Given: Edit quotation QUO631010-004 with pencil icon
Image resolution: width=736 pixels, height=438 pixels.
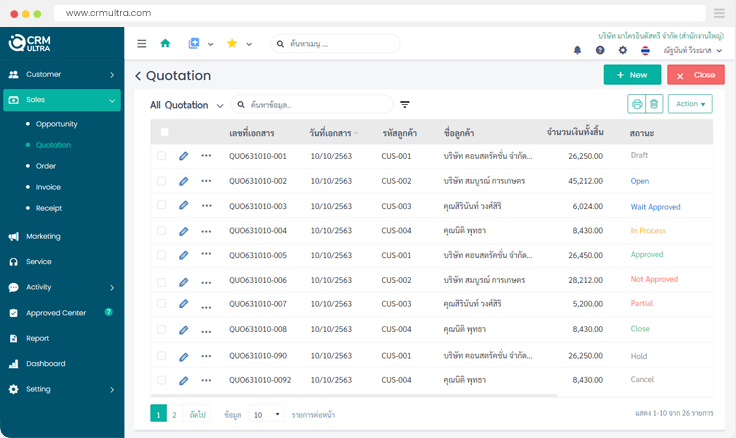Looking at the screenshot, I should (x=184, y=231).
